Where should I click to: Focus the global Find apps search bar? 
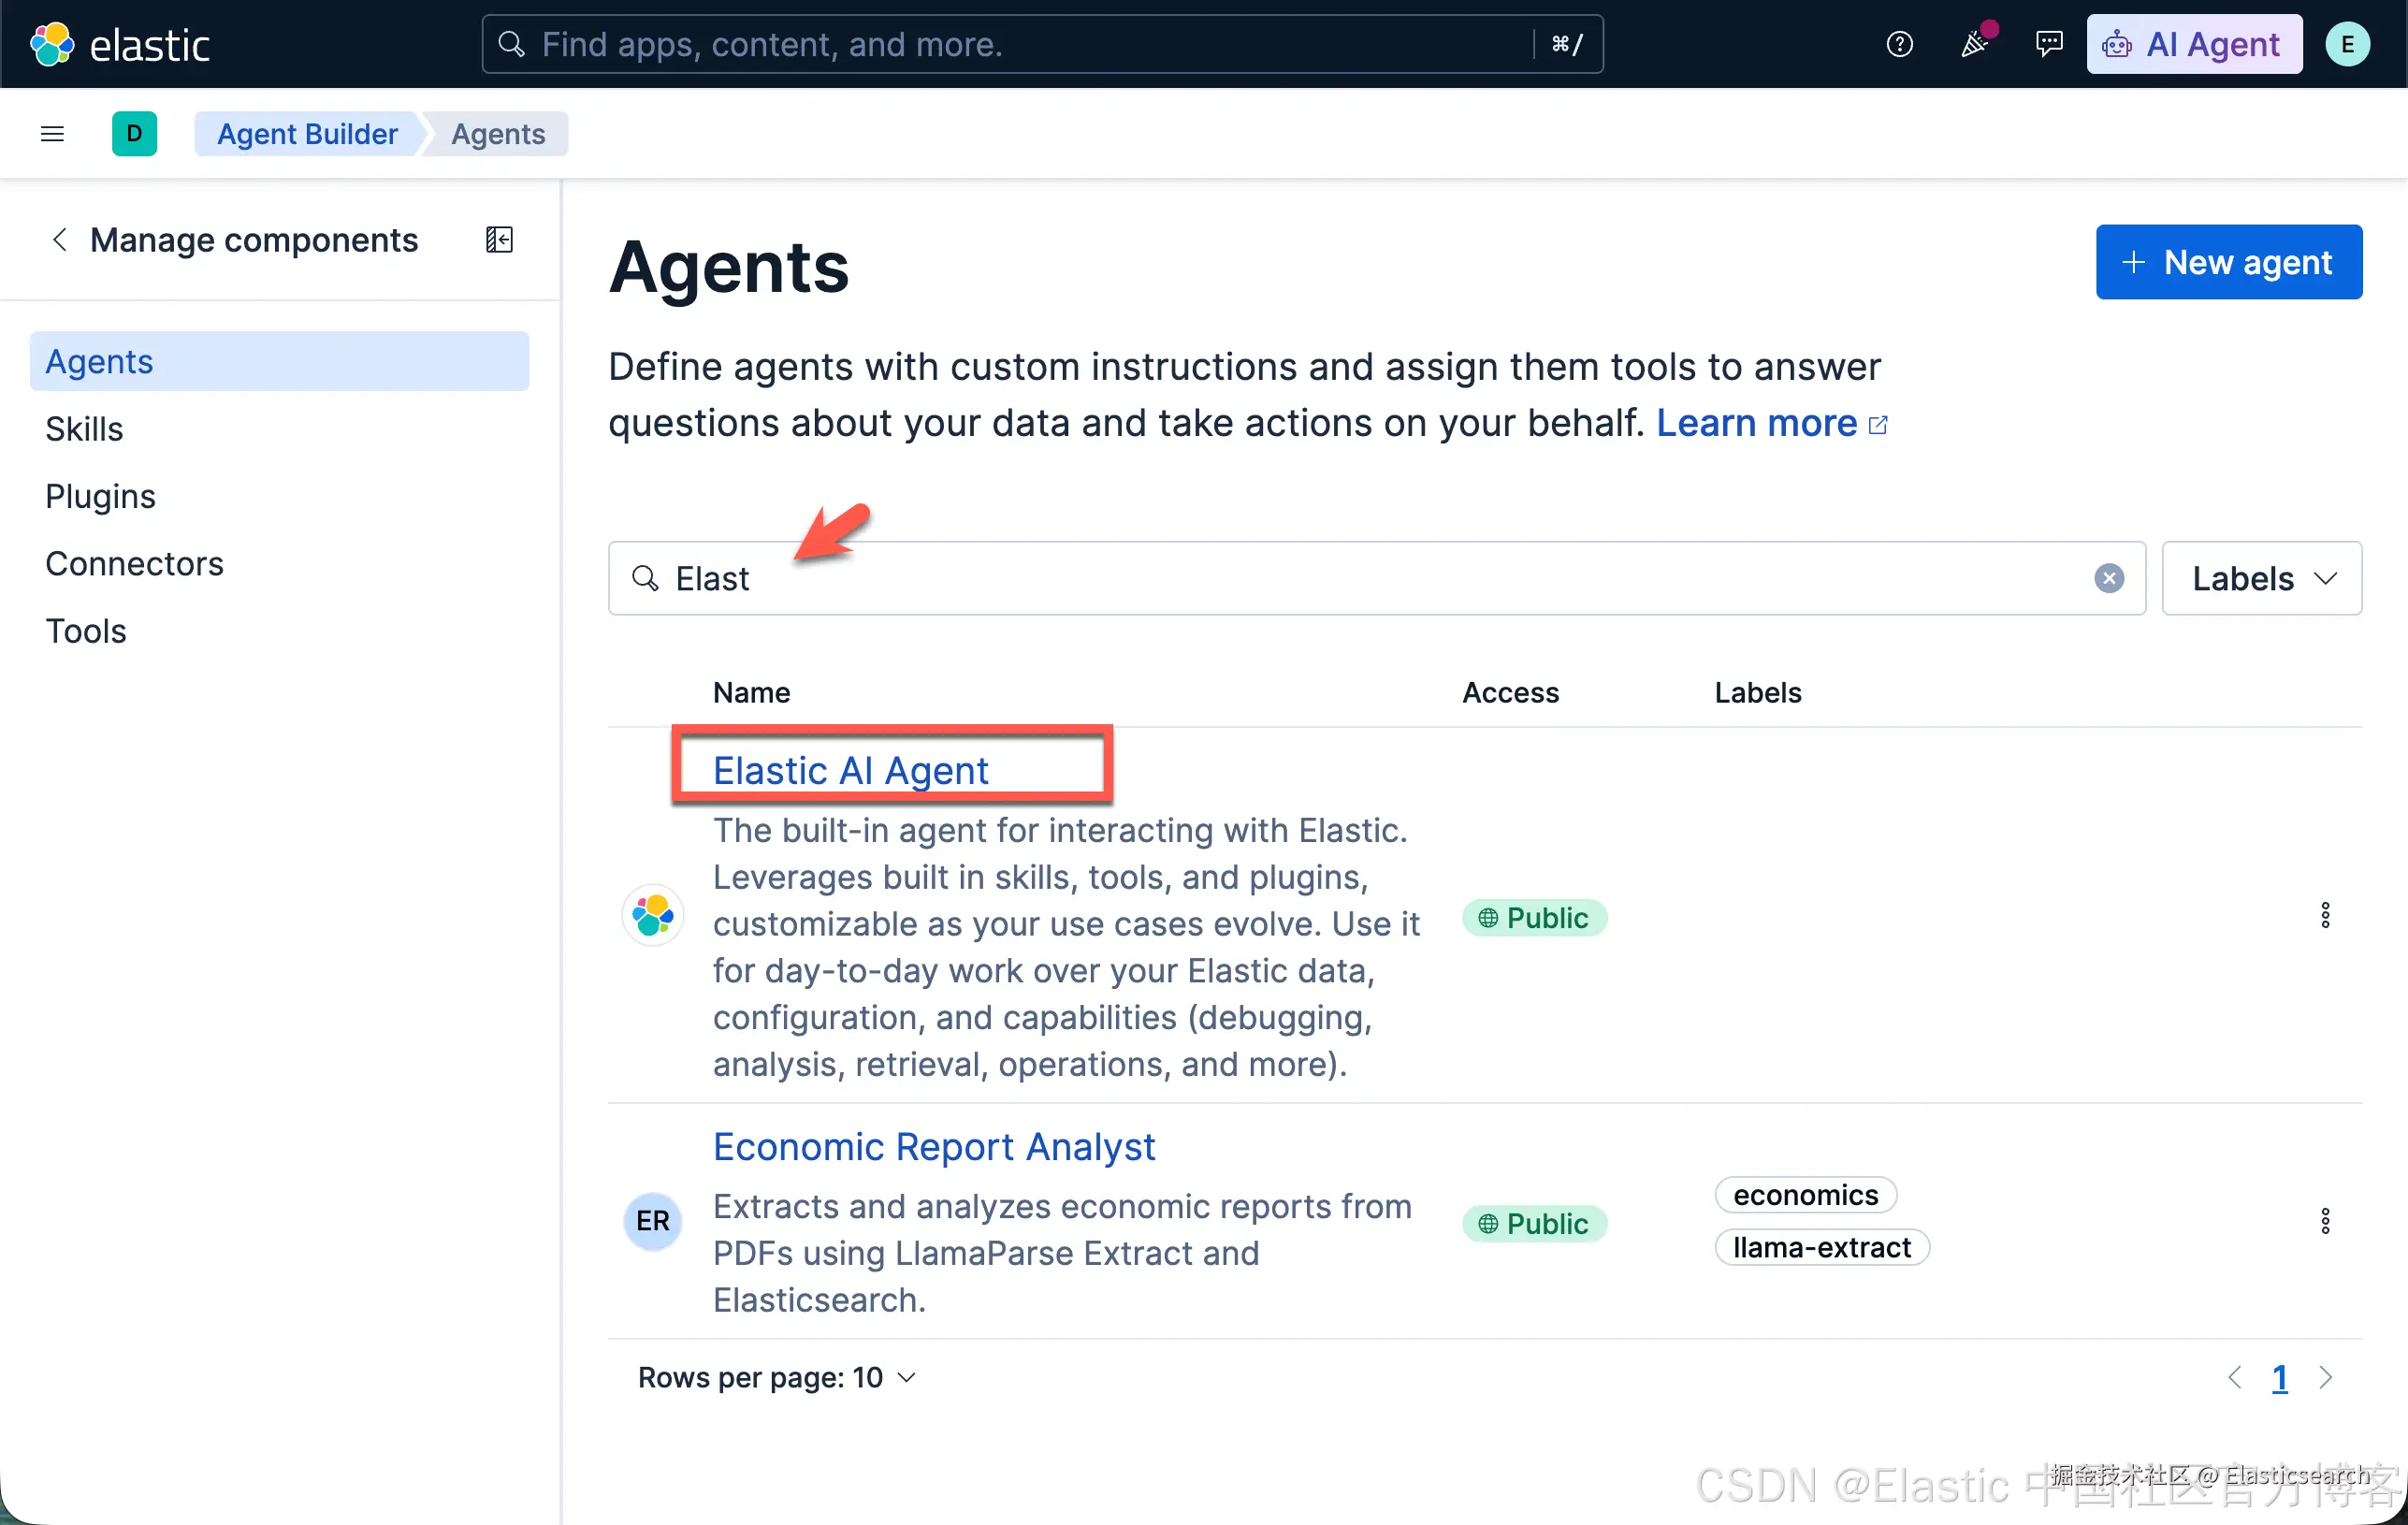tap(1042, 44)
